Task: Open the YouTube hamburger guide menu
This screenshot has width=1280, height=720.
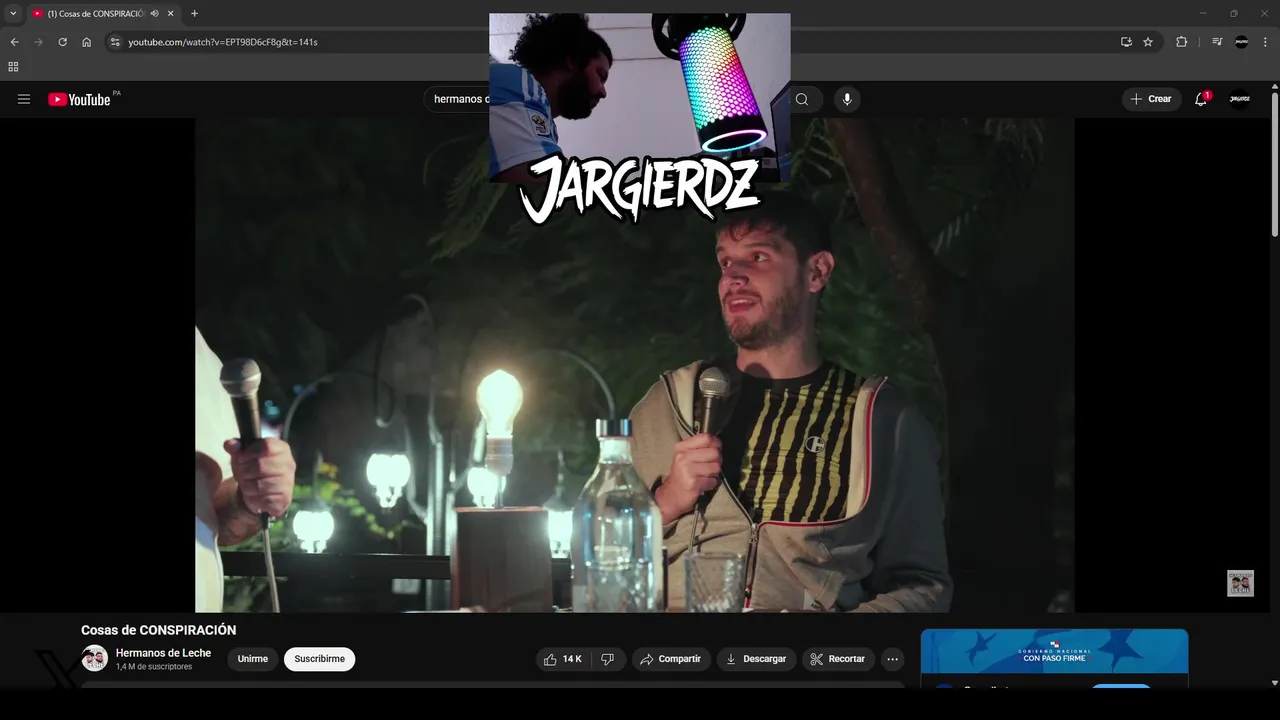Action: click(24, 99)
